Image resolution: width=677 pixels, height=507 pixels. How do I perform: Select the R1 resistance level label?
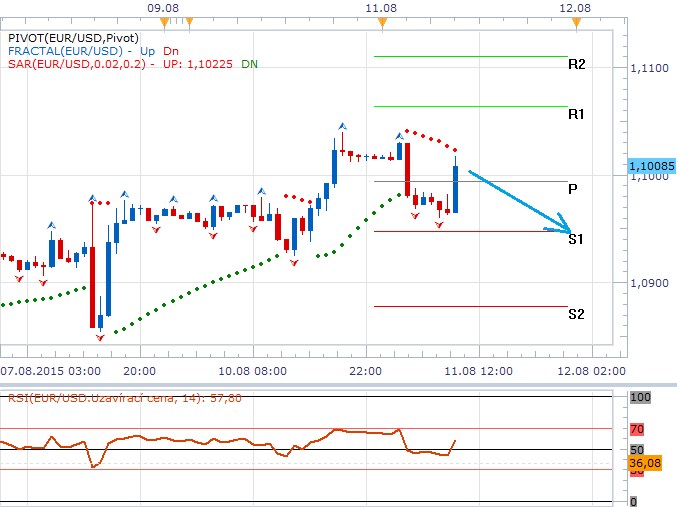coord(576,114)
